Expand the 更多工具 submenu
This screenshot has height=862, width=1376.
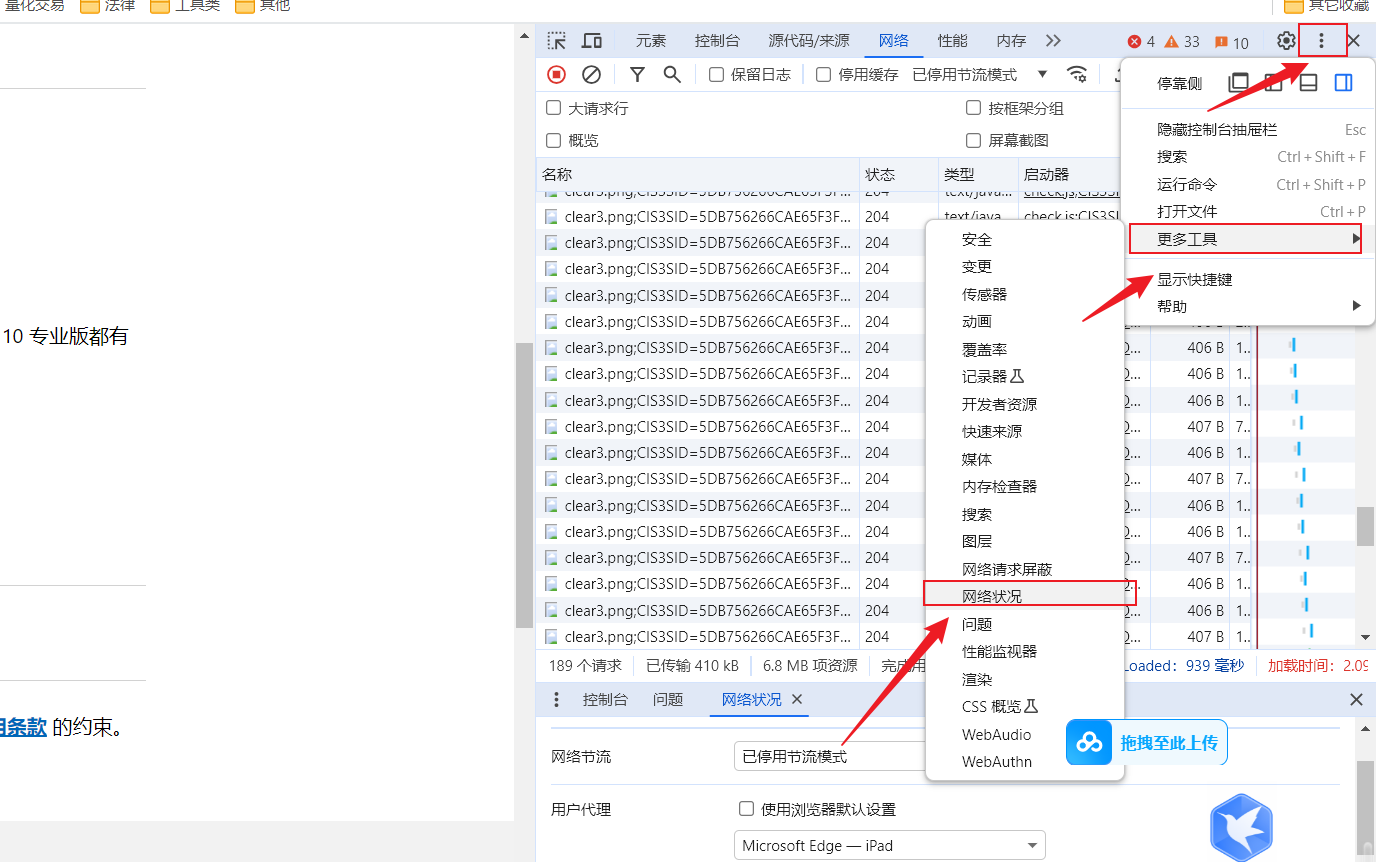point(1245,239)
